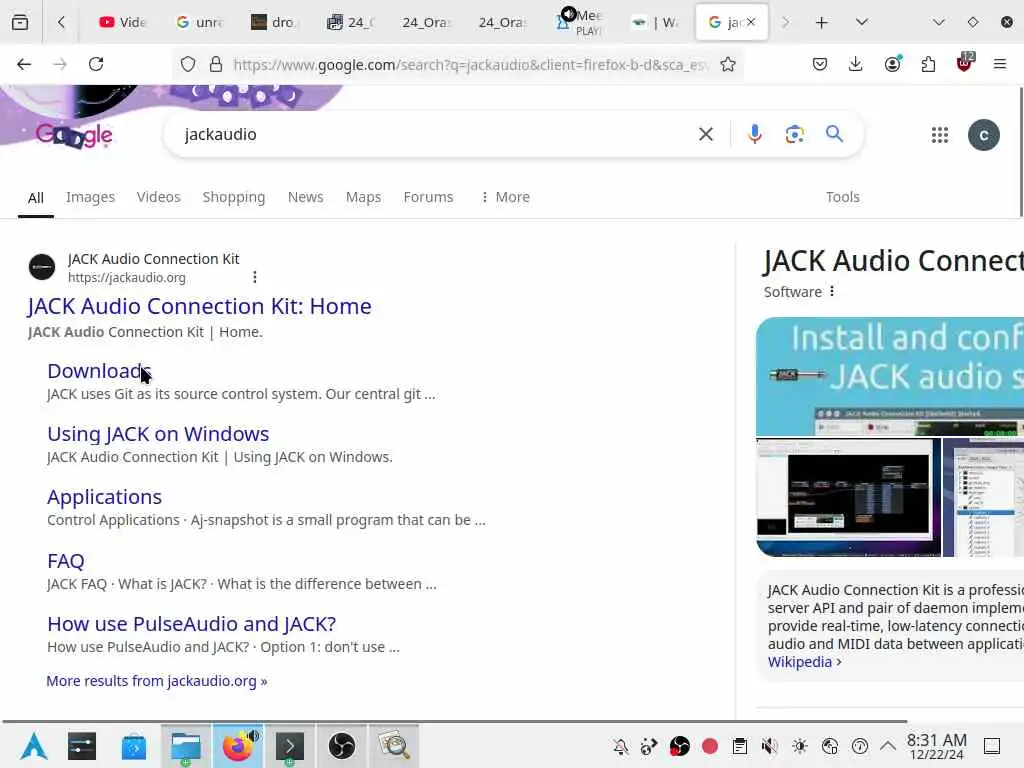
Task: Open Firefox View from the tab bar
Action: pyautogui.click(x=20, y=22)
